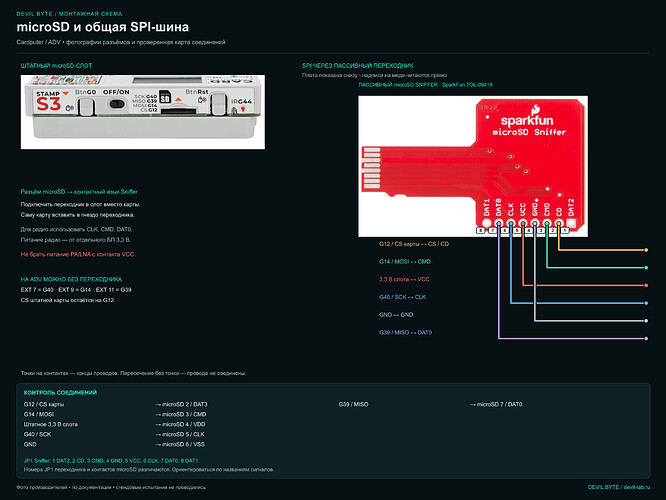Click the footer disclaimer "Фото производителей"

(111, 487)
